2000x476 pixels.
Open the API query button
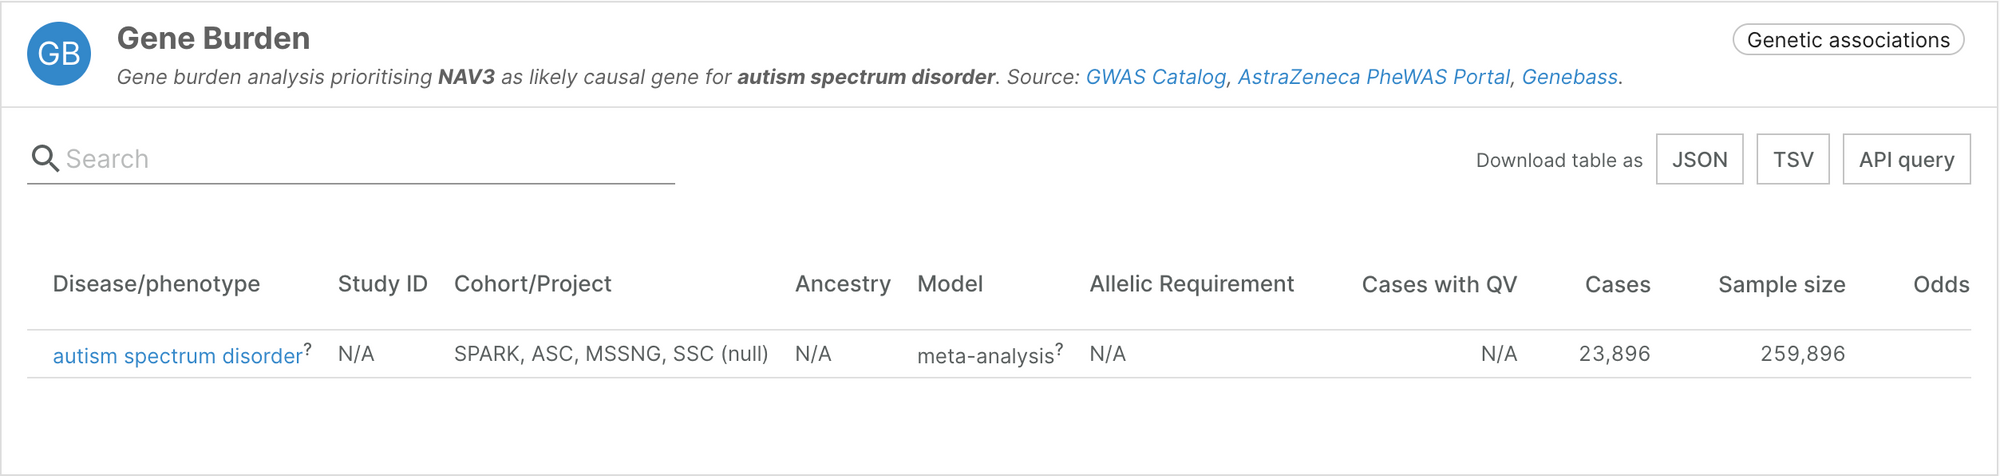tap(1906, 159)
